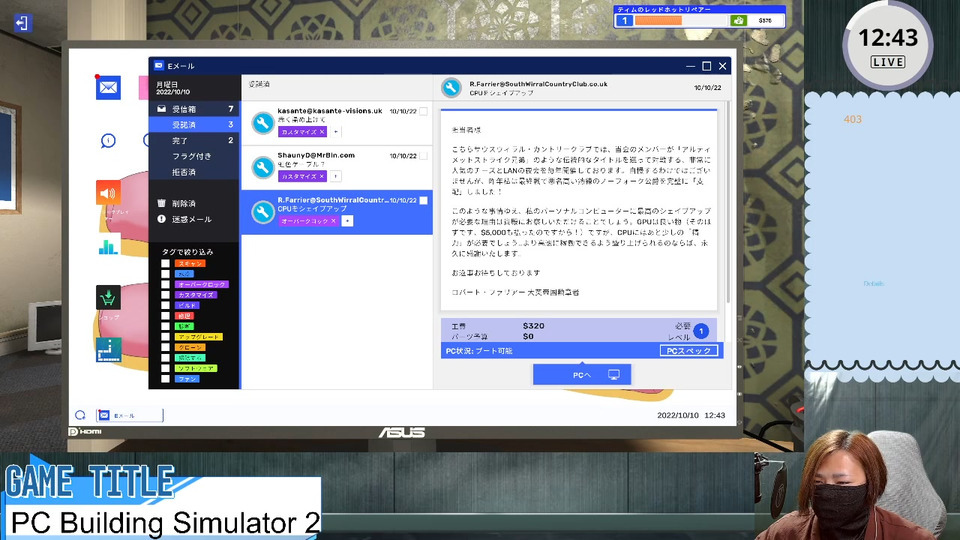The width and height of the screenshot is (960, 540).
Task: Click the yellow アップグレード tag color label
Action: point(198,337)
